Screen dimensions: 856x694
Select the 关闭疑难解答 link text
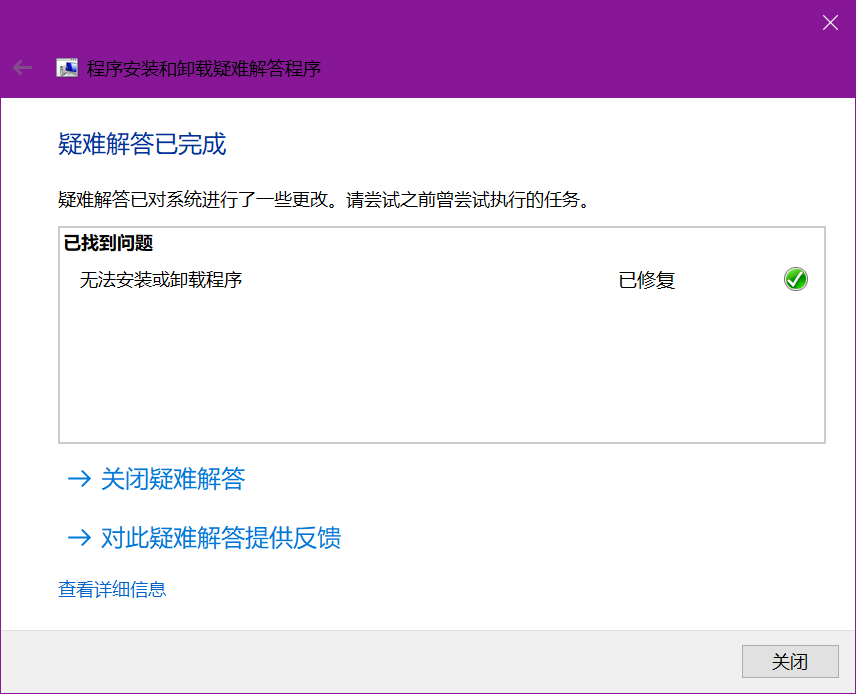(x=173, y=479)
